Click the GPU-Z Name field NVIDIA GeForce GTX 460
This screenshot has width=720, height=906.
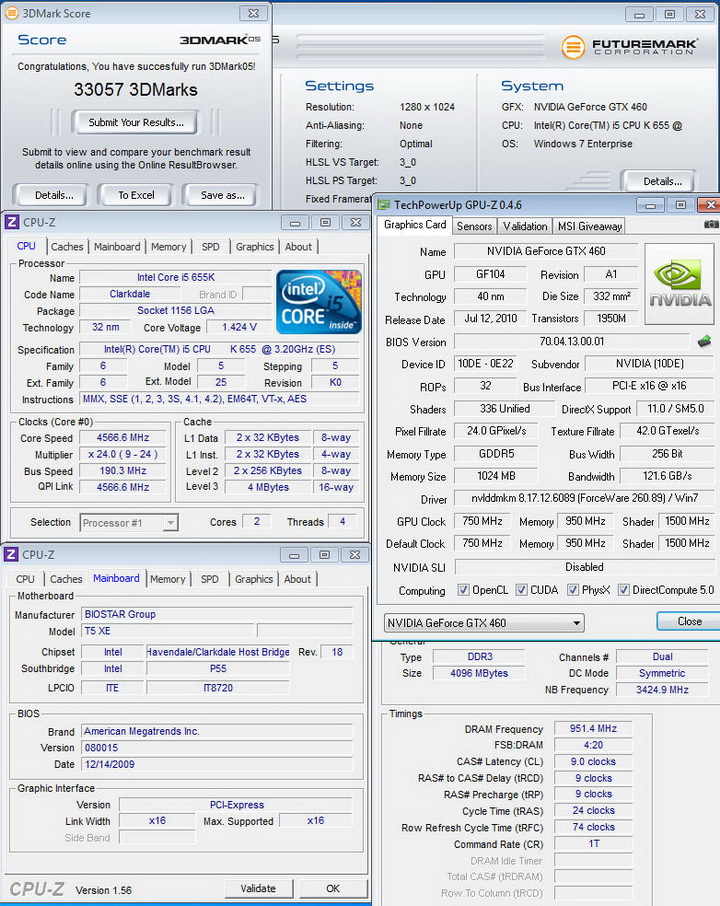pos(545,251)
